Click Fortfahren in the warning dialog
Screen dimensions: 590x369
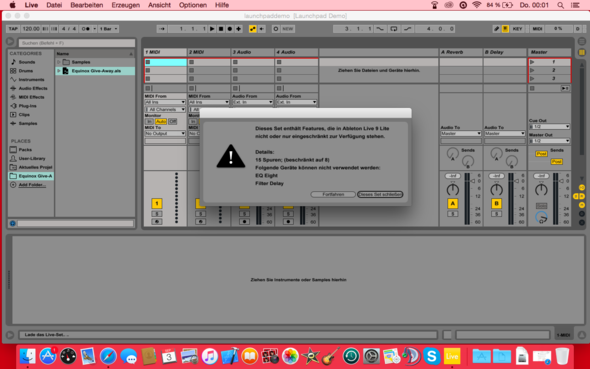pyautogui.click(x=333, y=194)
